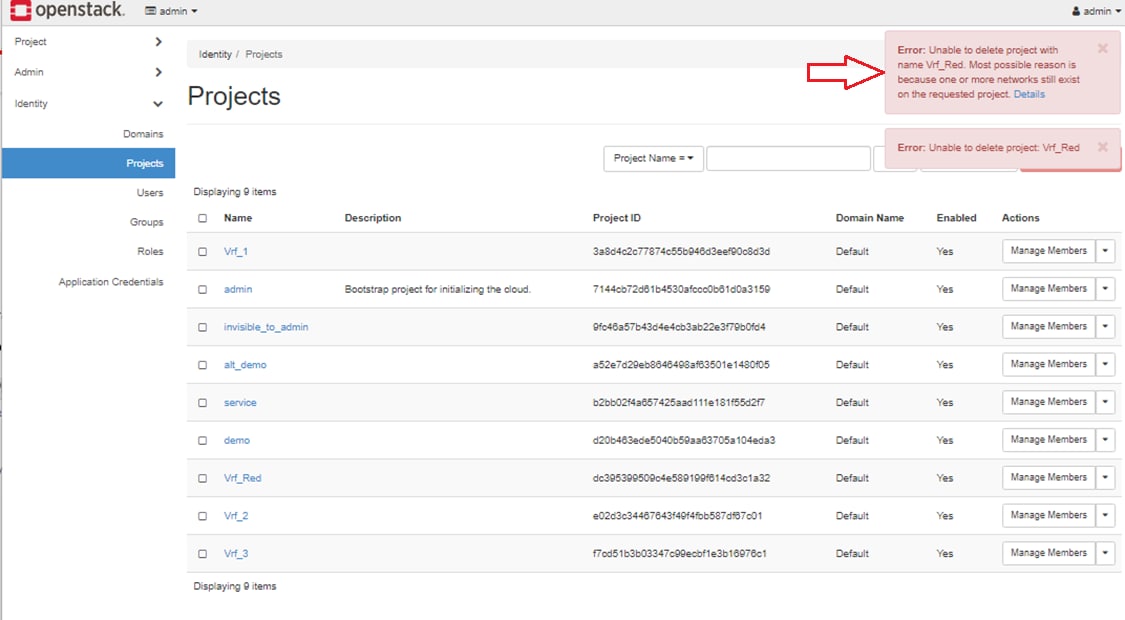
Task: Open the Users sidebar item
Action: tap(150, 192)
